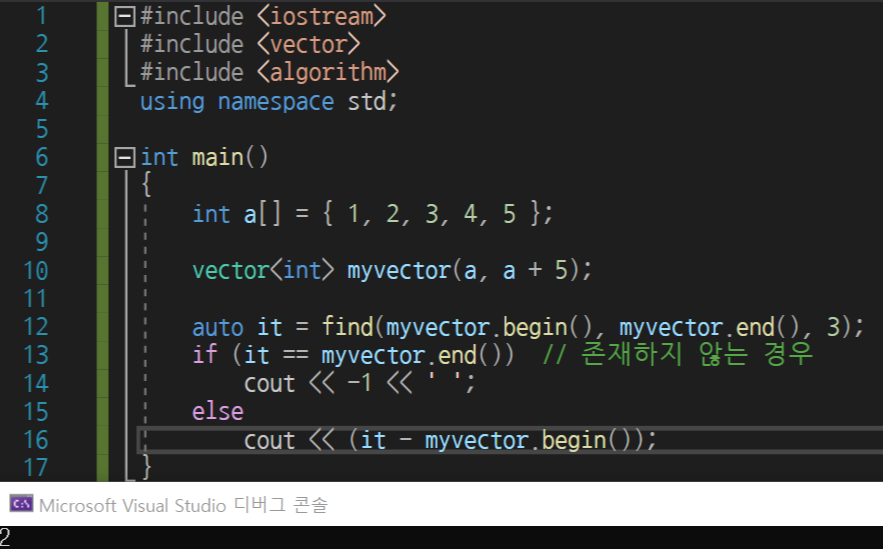Click the 'auto' keyword on line 12

(218, 328)
